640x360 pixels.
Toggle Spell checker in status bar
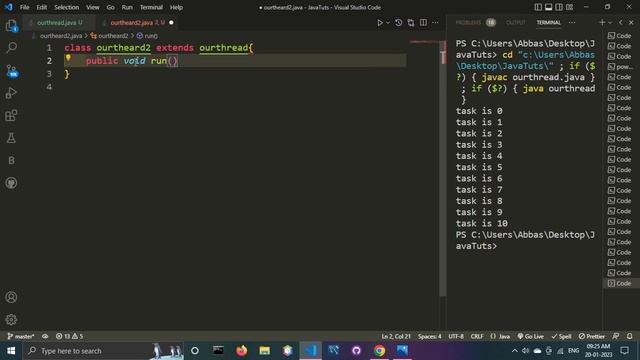[561, 336]
